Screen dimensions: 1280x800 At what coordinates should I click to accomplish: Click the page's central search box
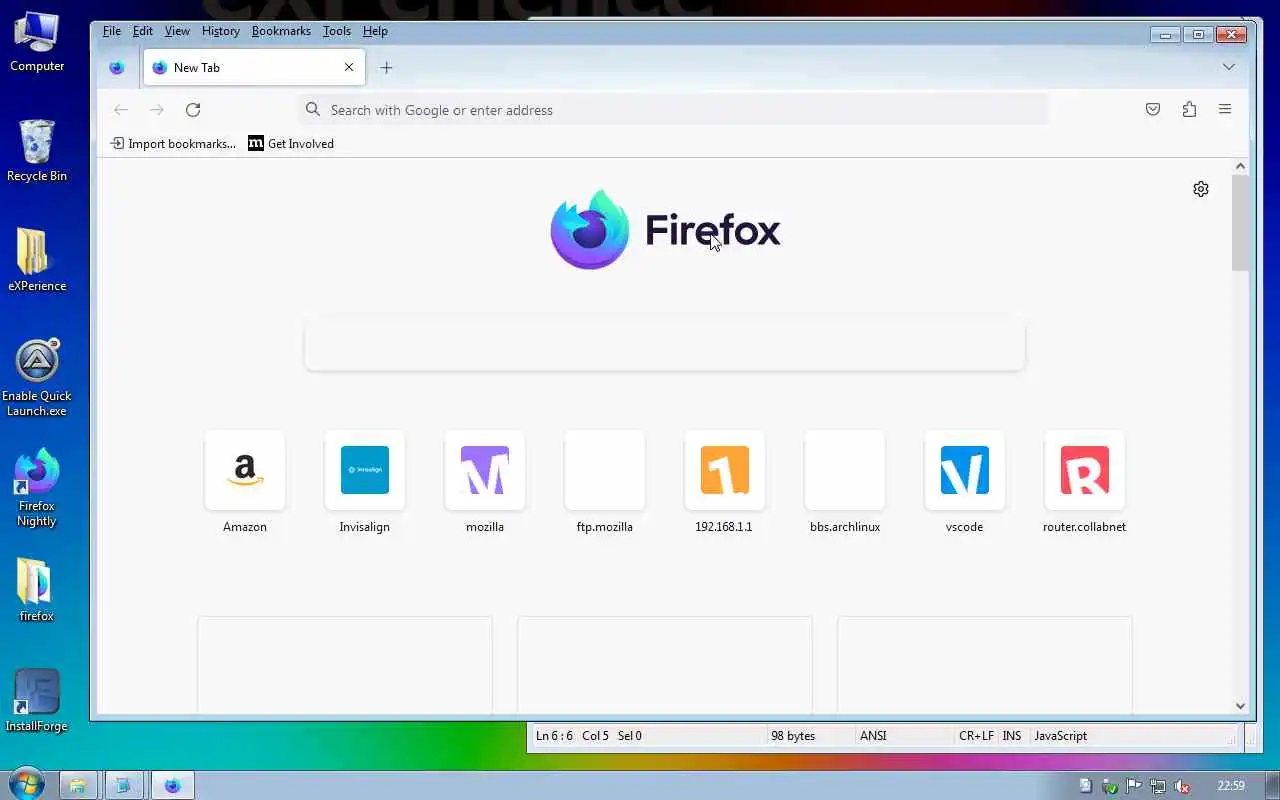pos(665,346)
